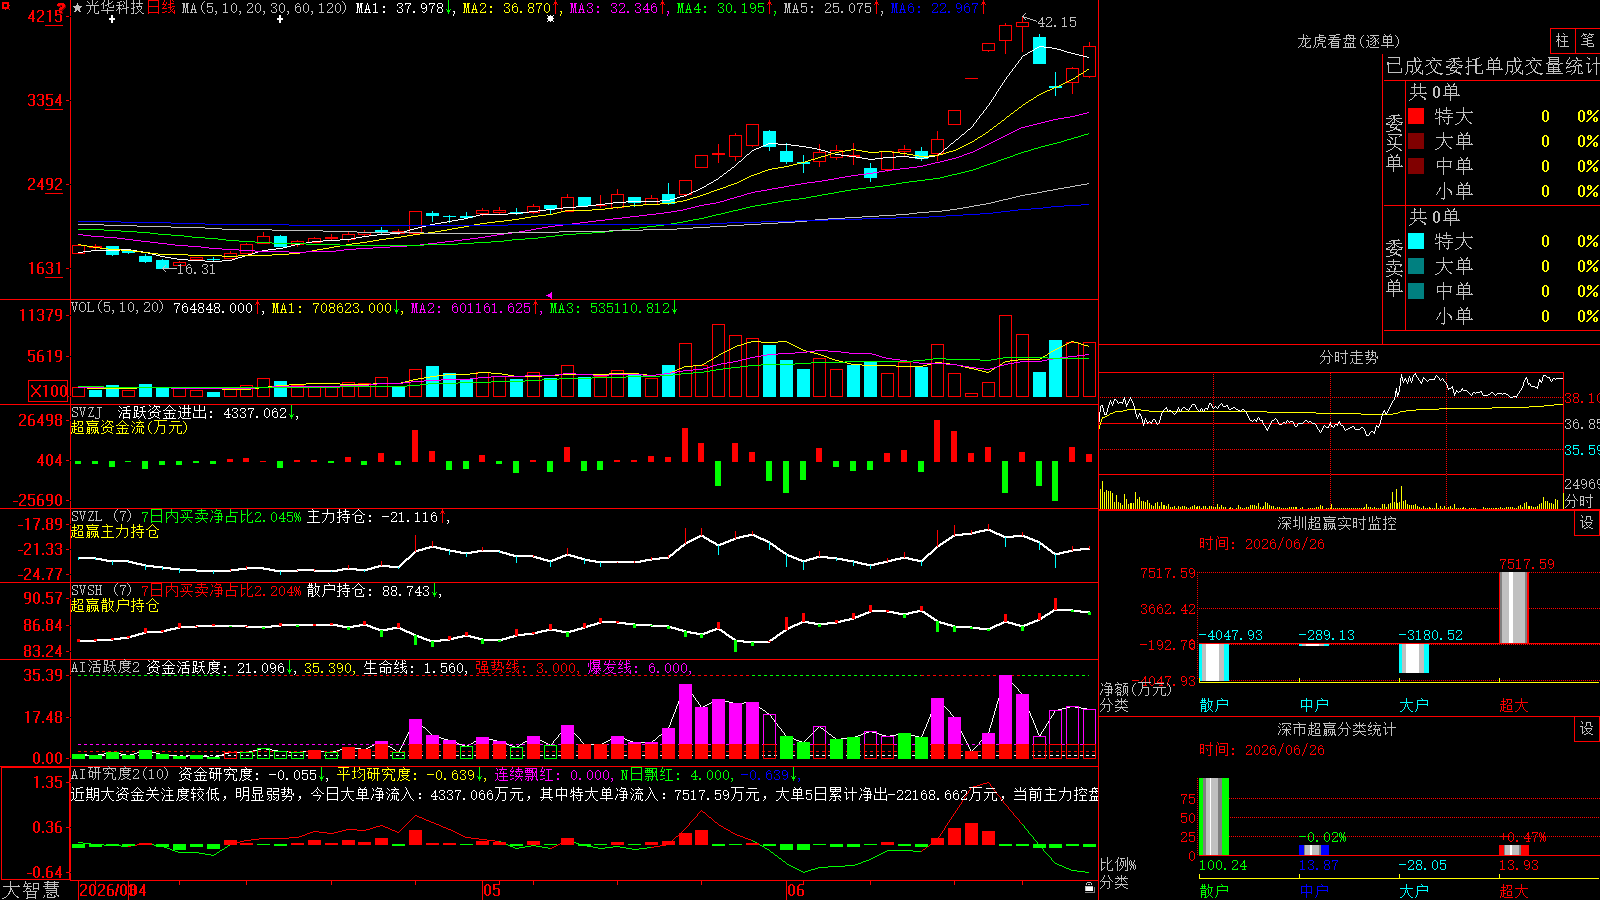The image size is (1600, 900).
Task: Click the teal 中单 sell order swatch
Action: point(1416,291)
